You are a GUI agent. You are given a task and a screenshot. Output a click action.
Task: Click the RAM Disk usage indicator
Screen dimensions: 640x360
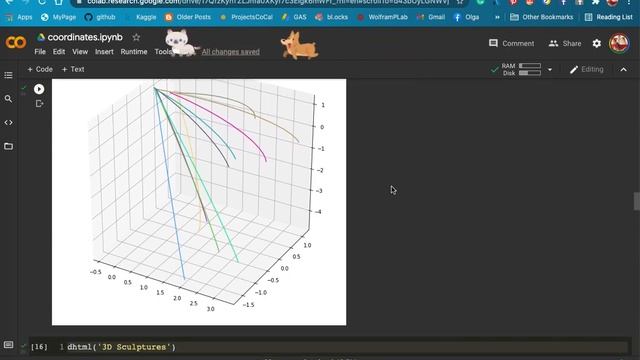pyautogui.click(x=521, y=69)
